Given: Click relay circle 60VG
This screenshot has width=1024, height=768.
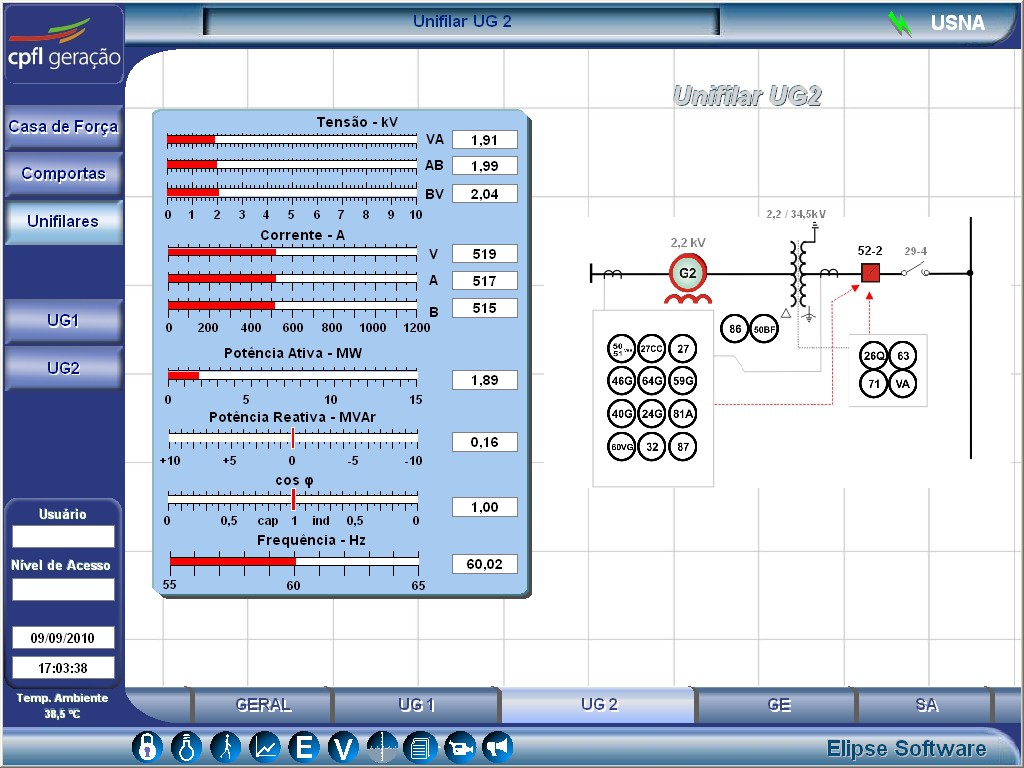Looking at the screenshot, I should coord(621,447).
